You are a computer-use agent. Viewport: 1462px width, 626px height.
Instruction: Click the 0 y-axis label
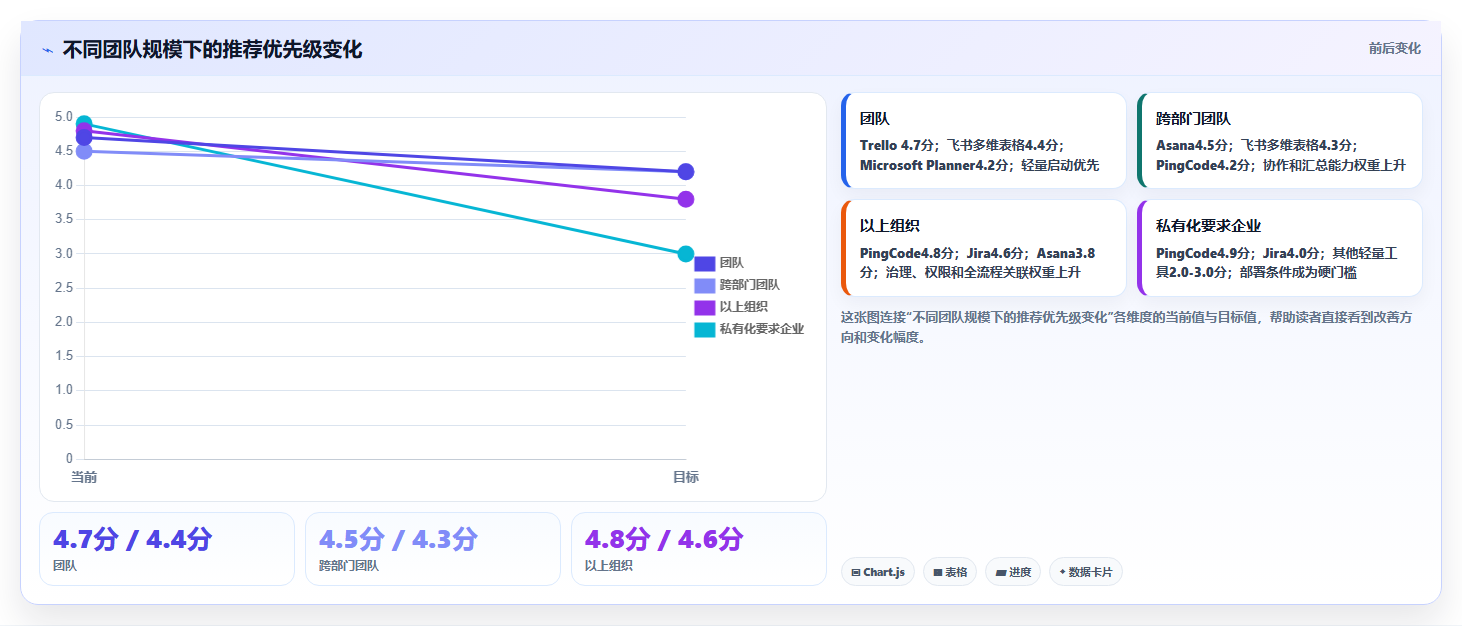pos(69,459)
